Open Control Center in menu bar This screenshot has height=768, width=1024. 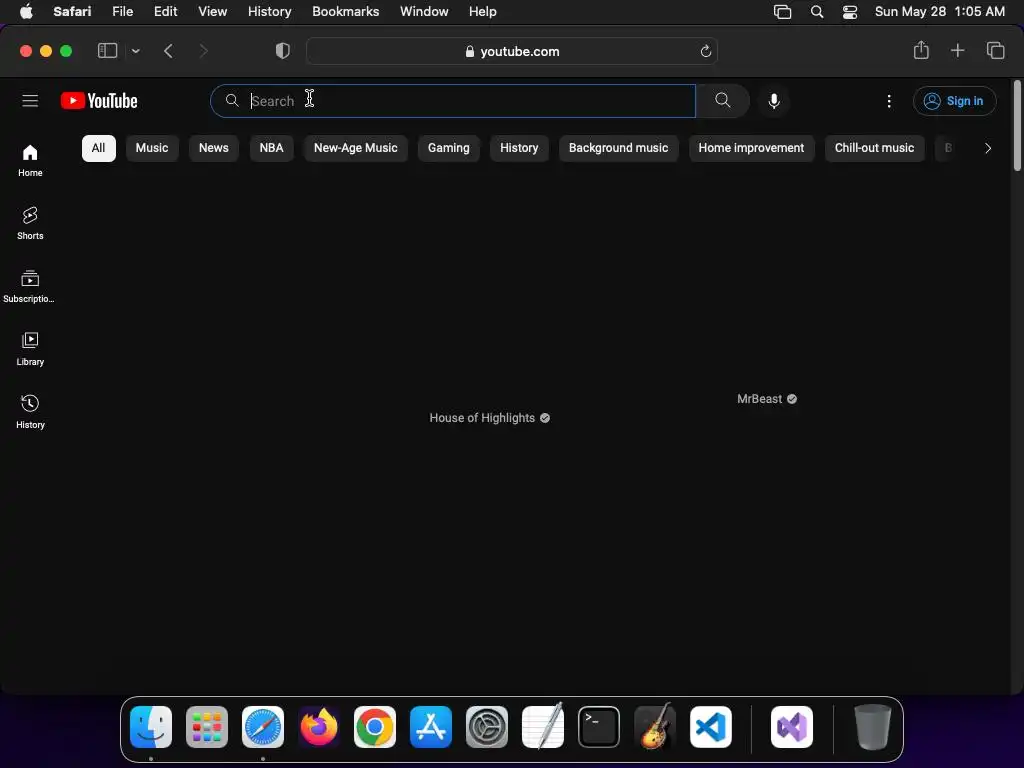coord(850,12)
